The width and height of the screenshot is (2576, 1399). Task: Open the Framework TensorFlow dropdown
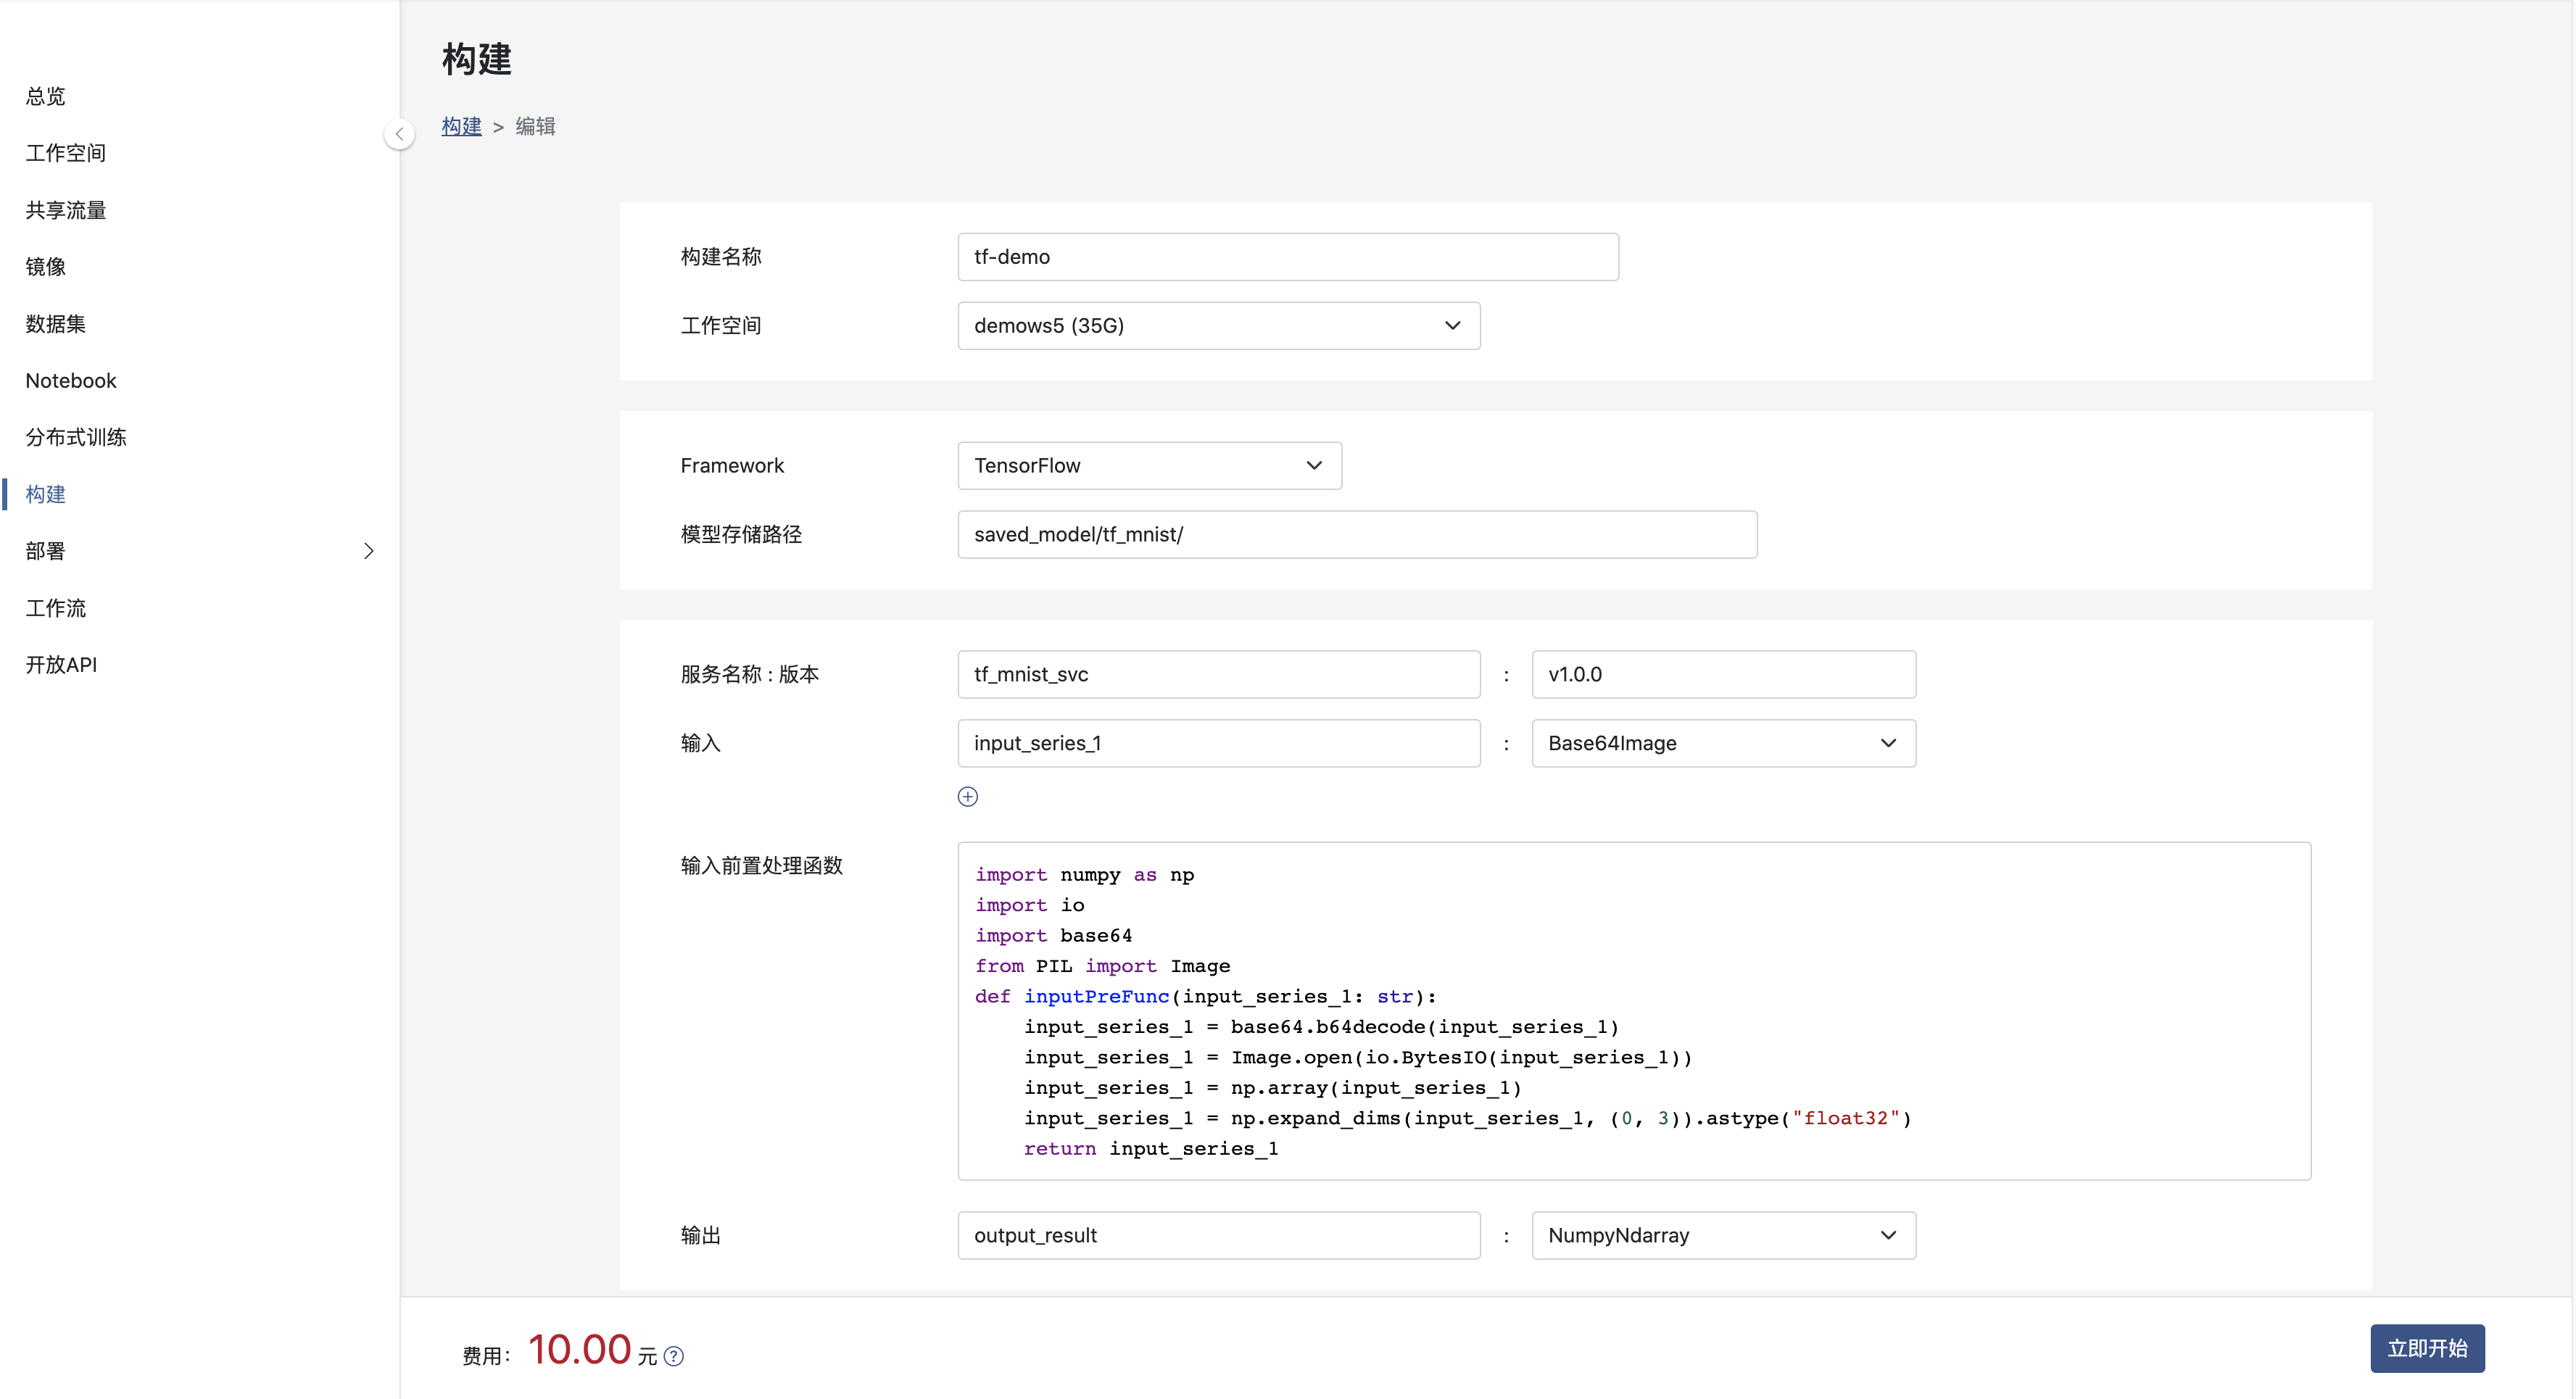[1149, 466]
